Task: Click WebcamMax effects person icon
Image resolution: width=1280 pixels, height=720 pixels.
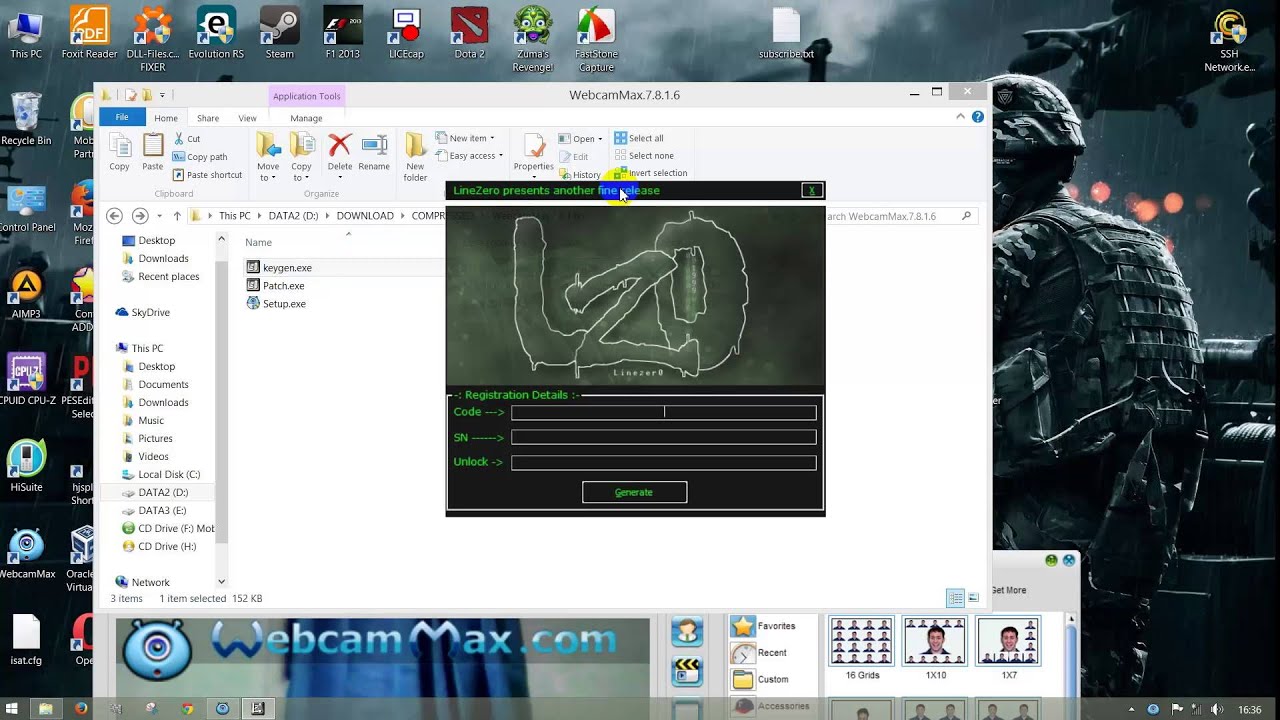Action: click(687, 632)
